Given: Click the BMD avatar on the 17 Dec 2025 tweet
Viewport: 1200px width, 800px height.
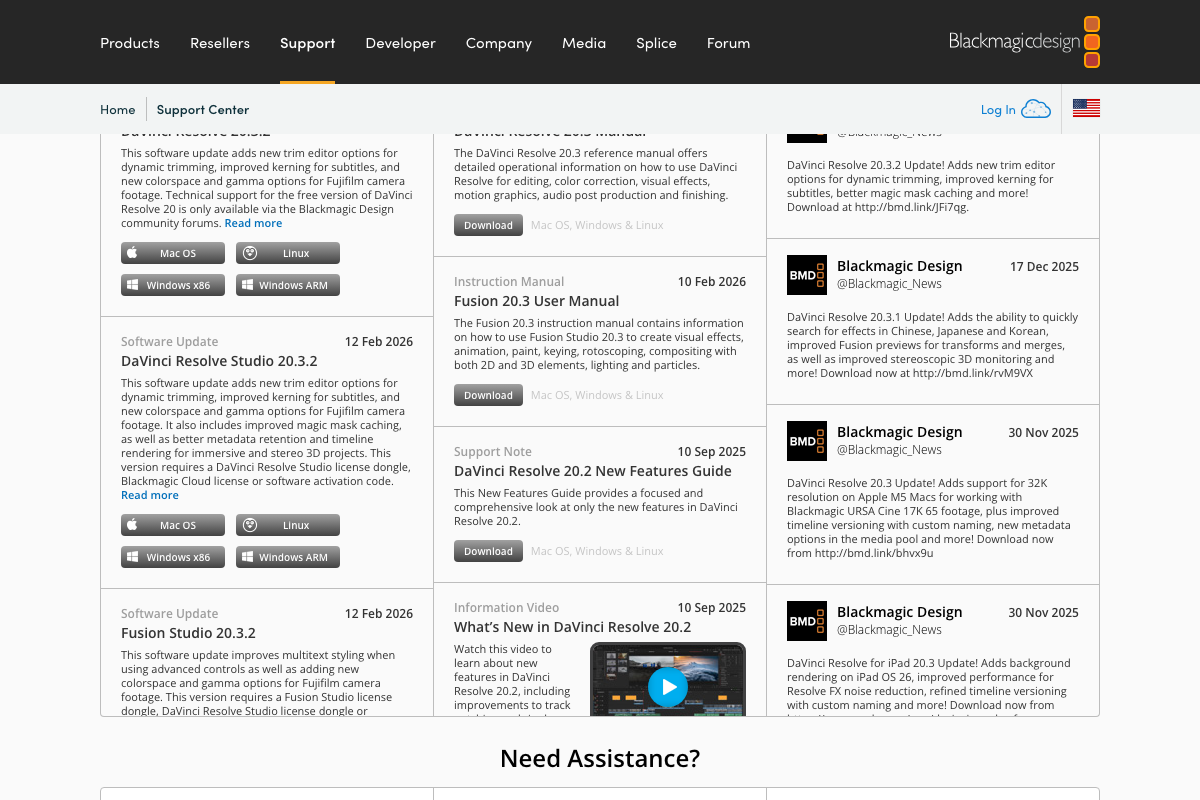Looking at the screenshot, I should pyautogui.click(x=806, y=275).
